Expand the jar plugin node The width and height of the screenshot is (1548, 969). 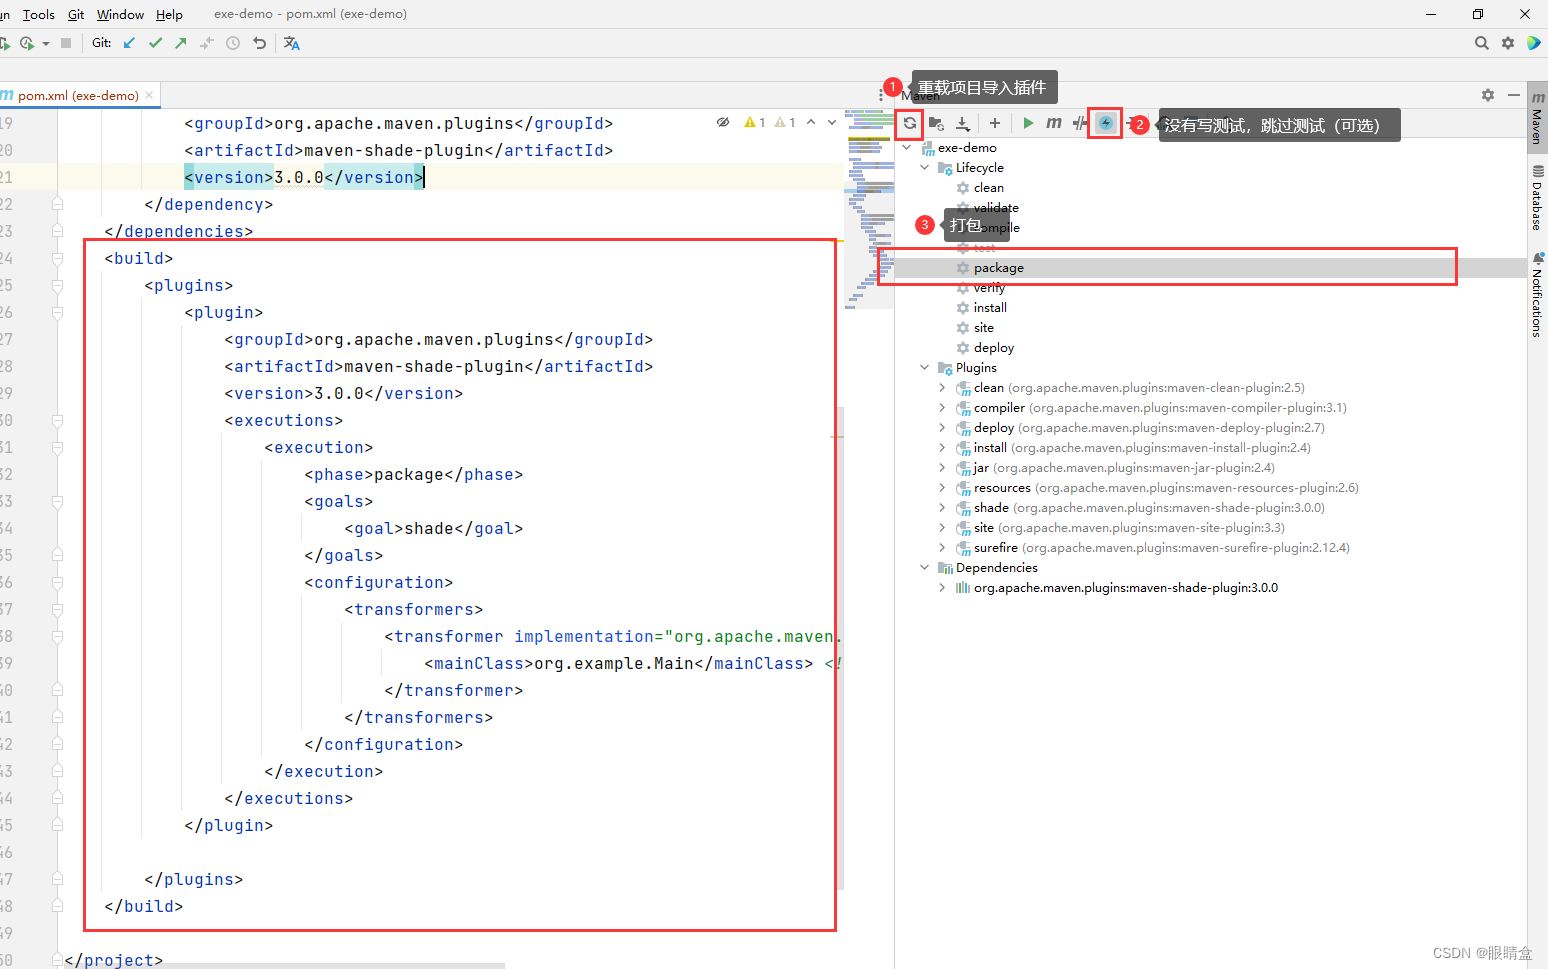coord(942,467)
